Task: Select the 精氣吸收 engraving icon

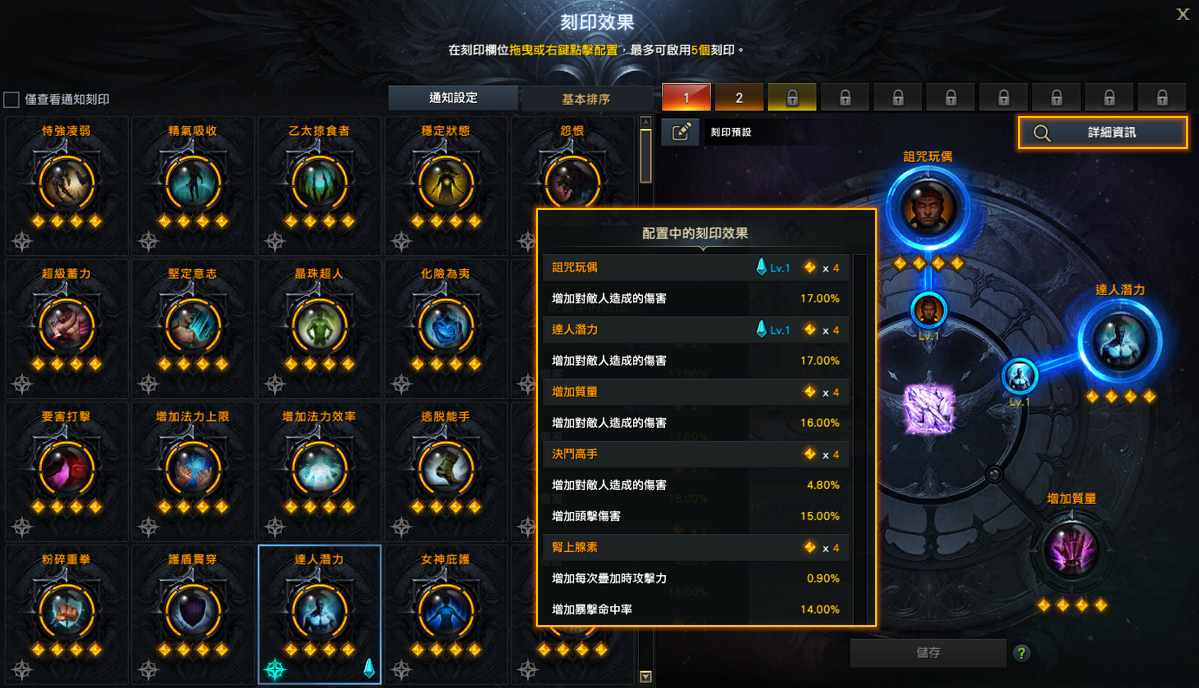Action: (x=193, y=183)
